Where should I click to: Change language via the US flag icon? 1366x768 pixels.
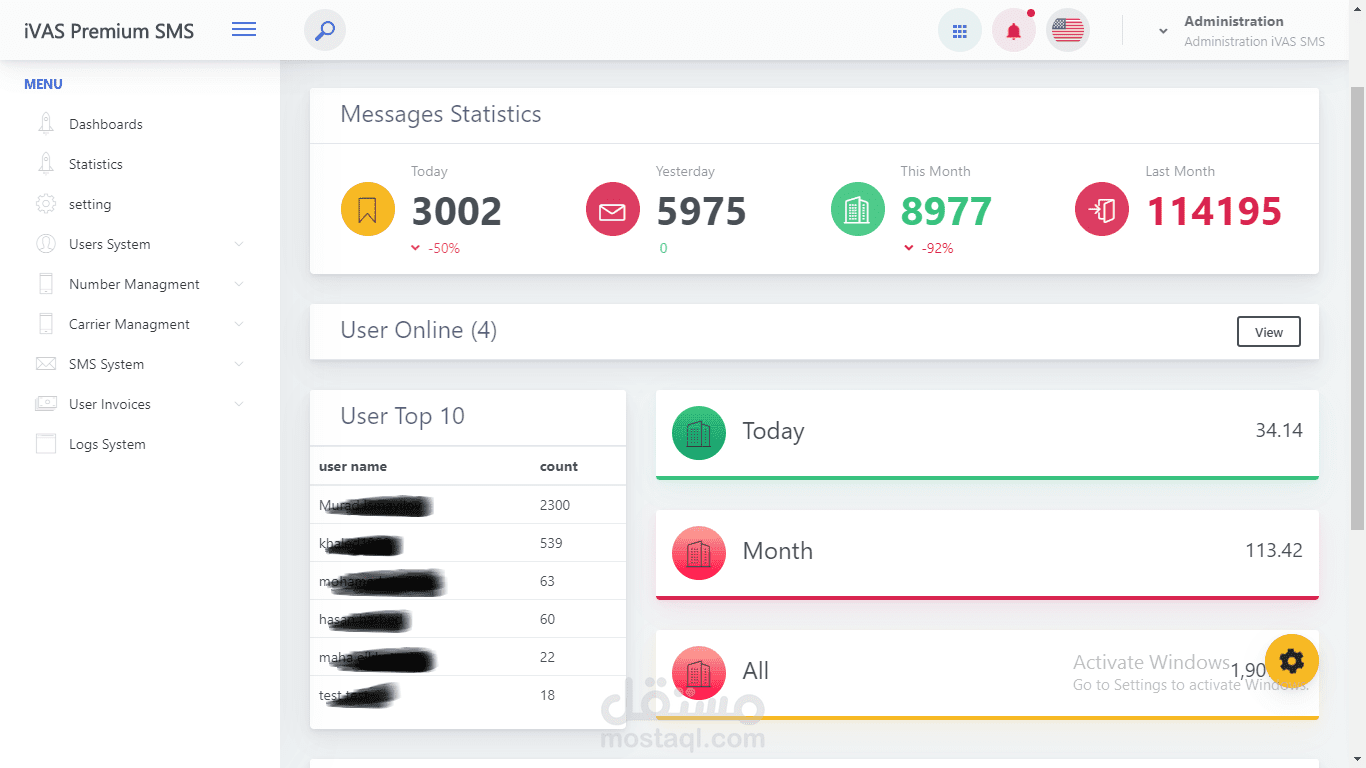pyautogui.click(x=1068, y=31)
